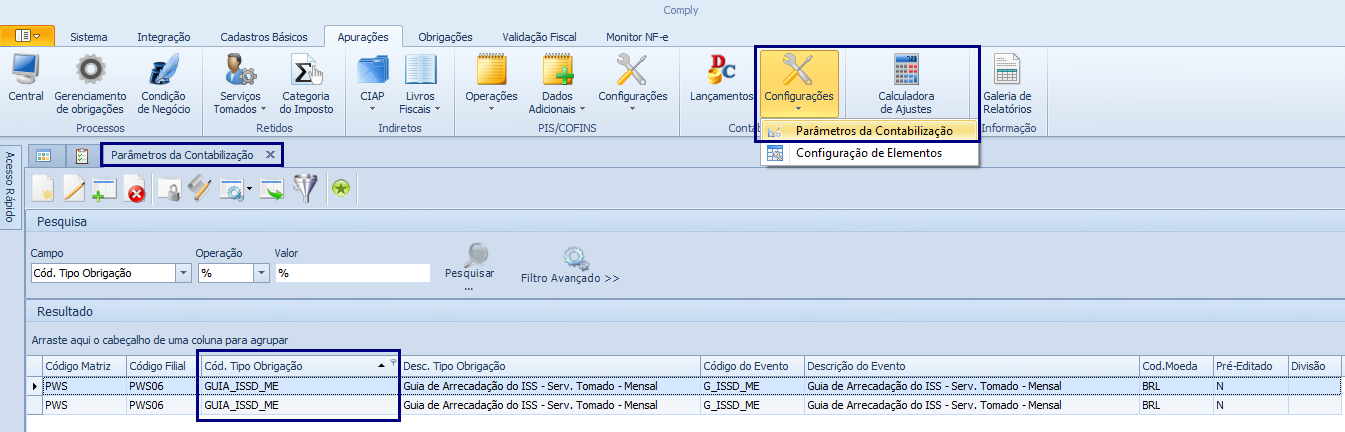Expand the Operação combo box

tap(262, 273)
